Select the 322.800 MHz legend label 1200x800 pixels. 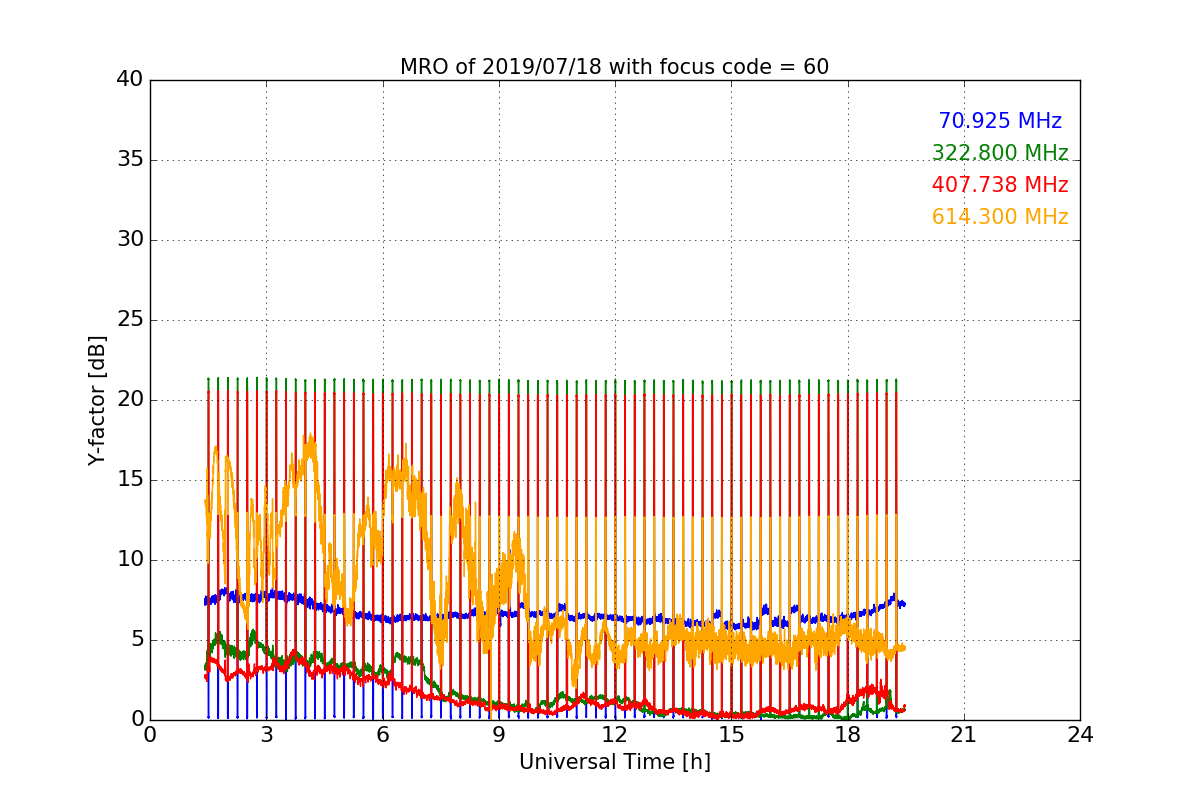(1000, 153)
